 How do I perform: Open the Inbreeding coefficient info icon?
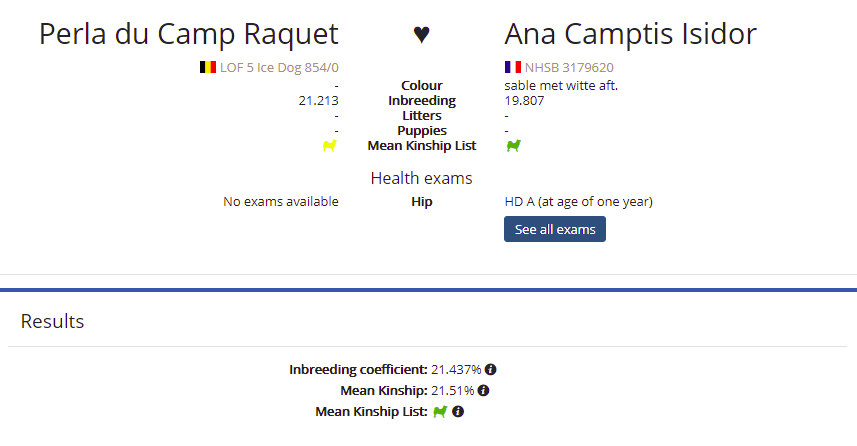click(x=490, y=369)
